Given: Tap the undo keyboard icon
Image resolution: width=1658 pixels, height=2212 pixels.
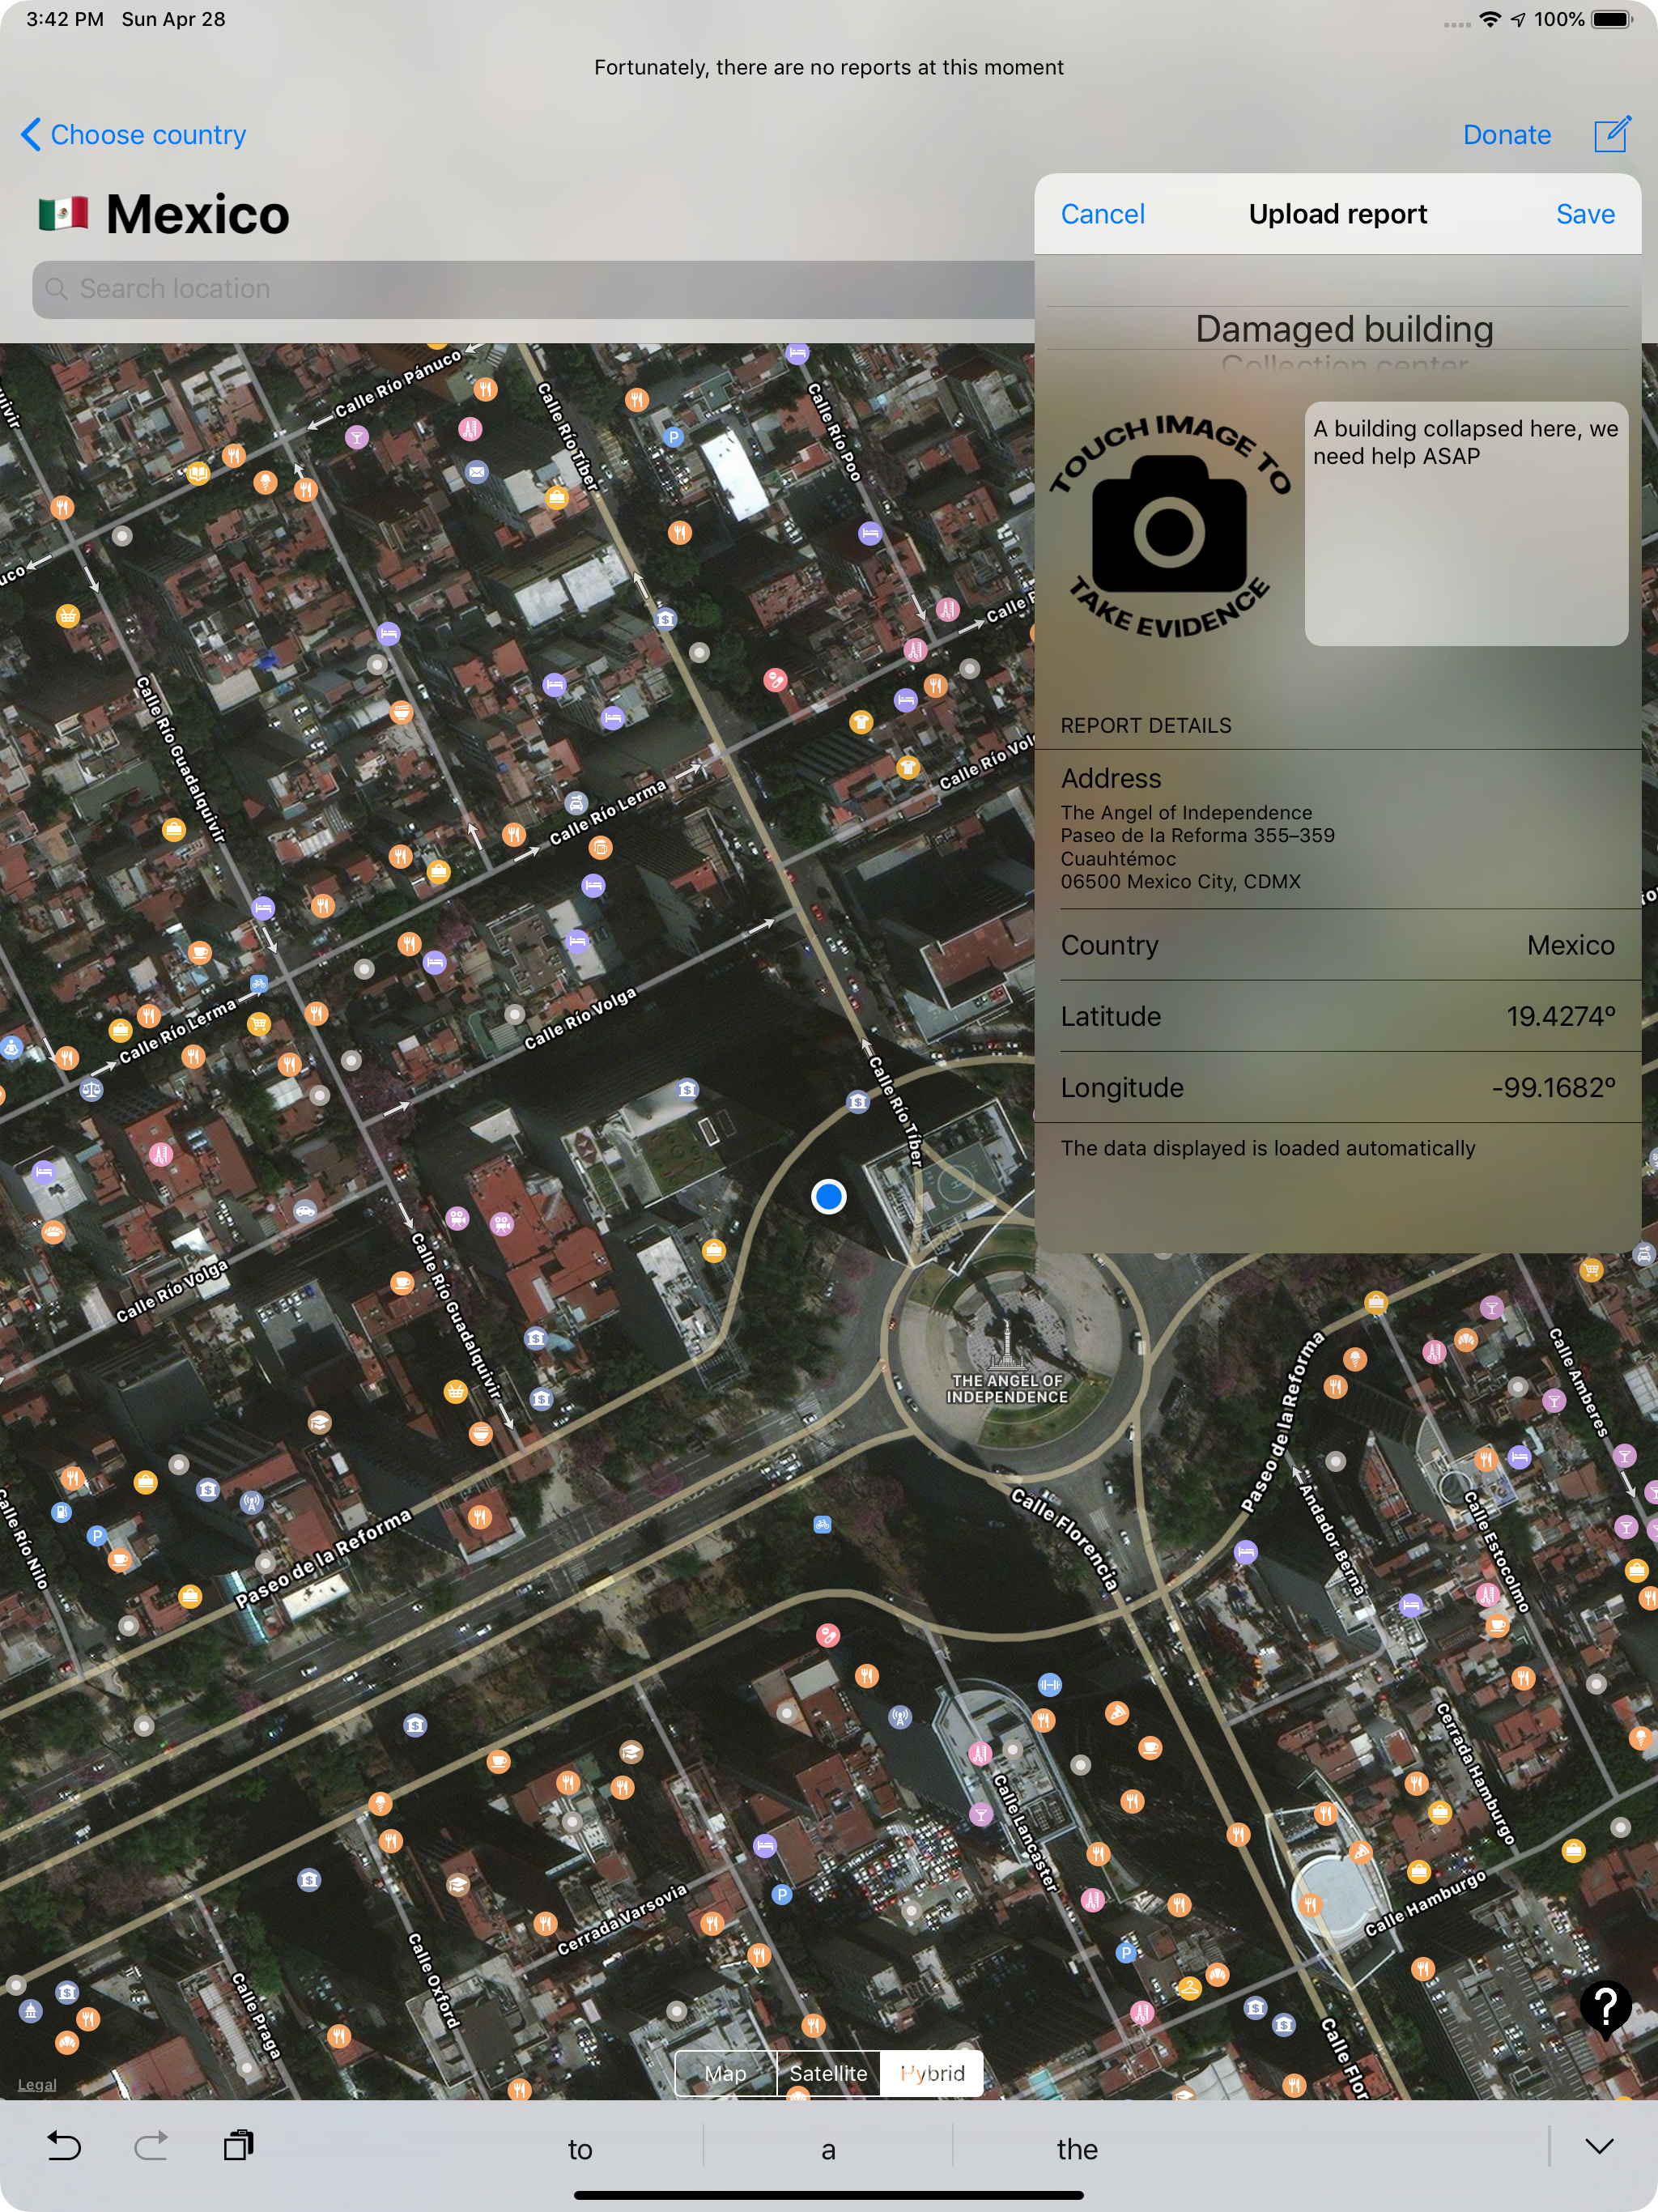Looking at the screenshot, I should point(64,2145).
